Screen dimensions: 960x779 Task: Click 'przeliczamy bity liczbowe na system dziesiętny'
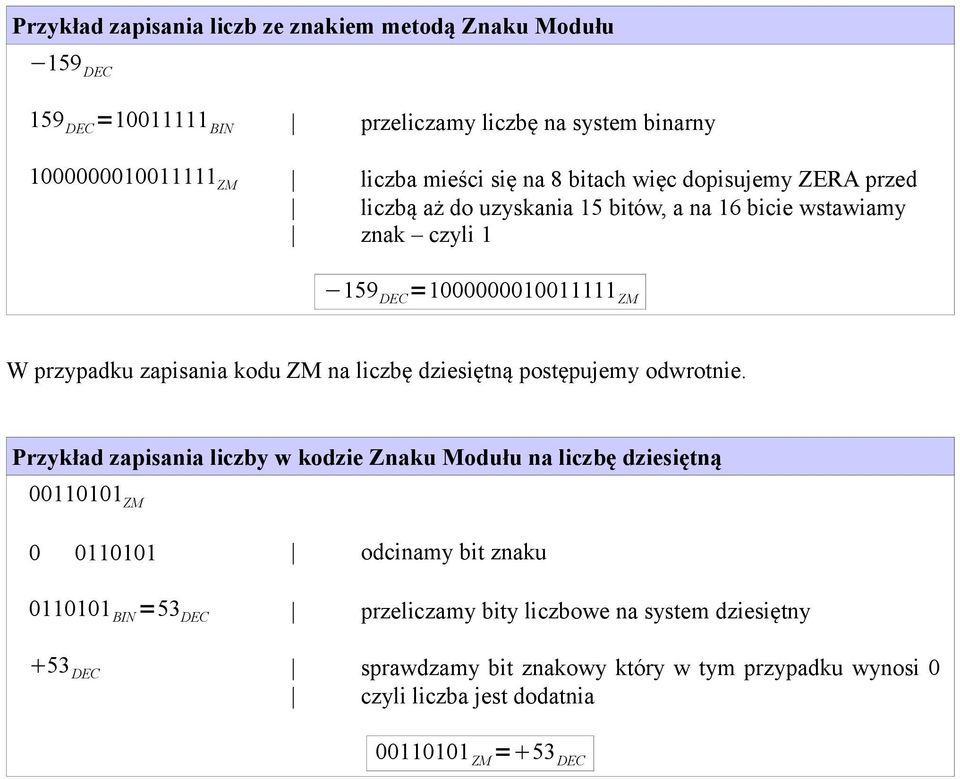click(585, 611)
